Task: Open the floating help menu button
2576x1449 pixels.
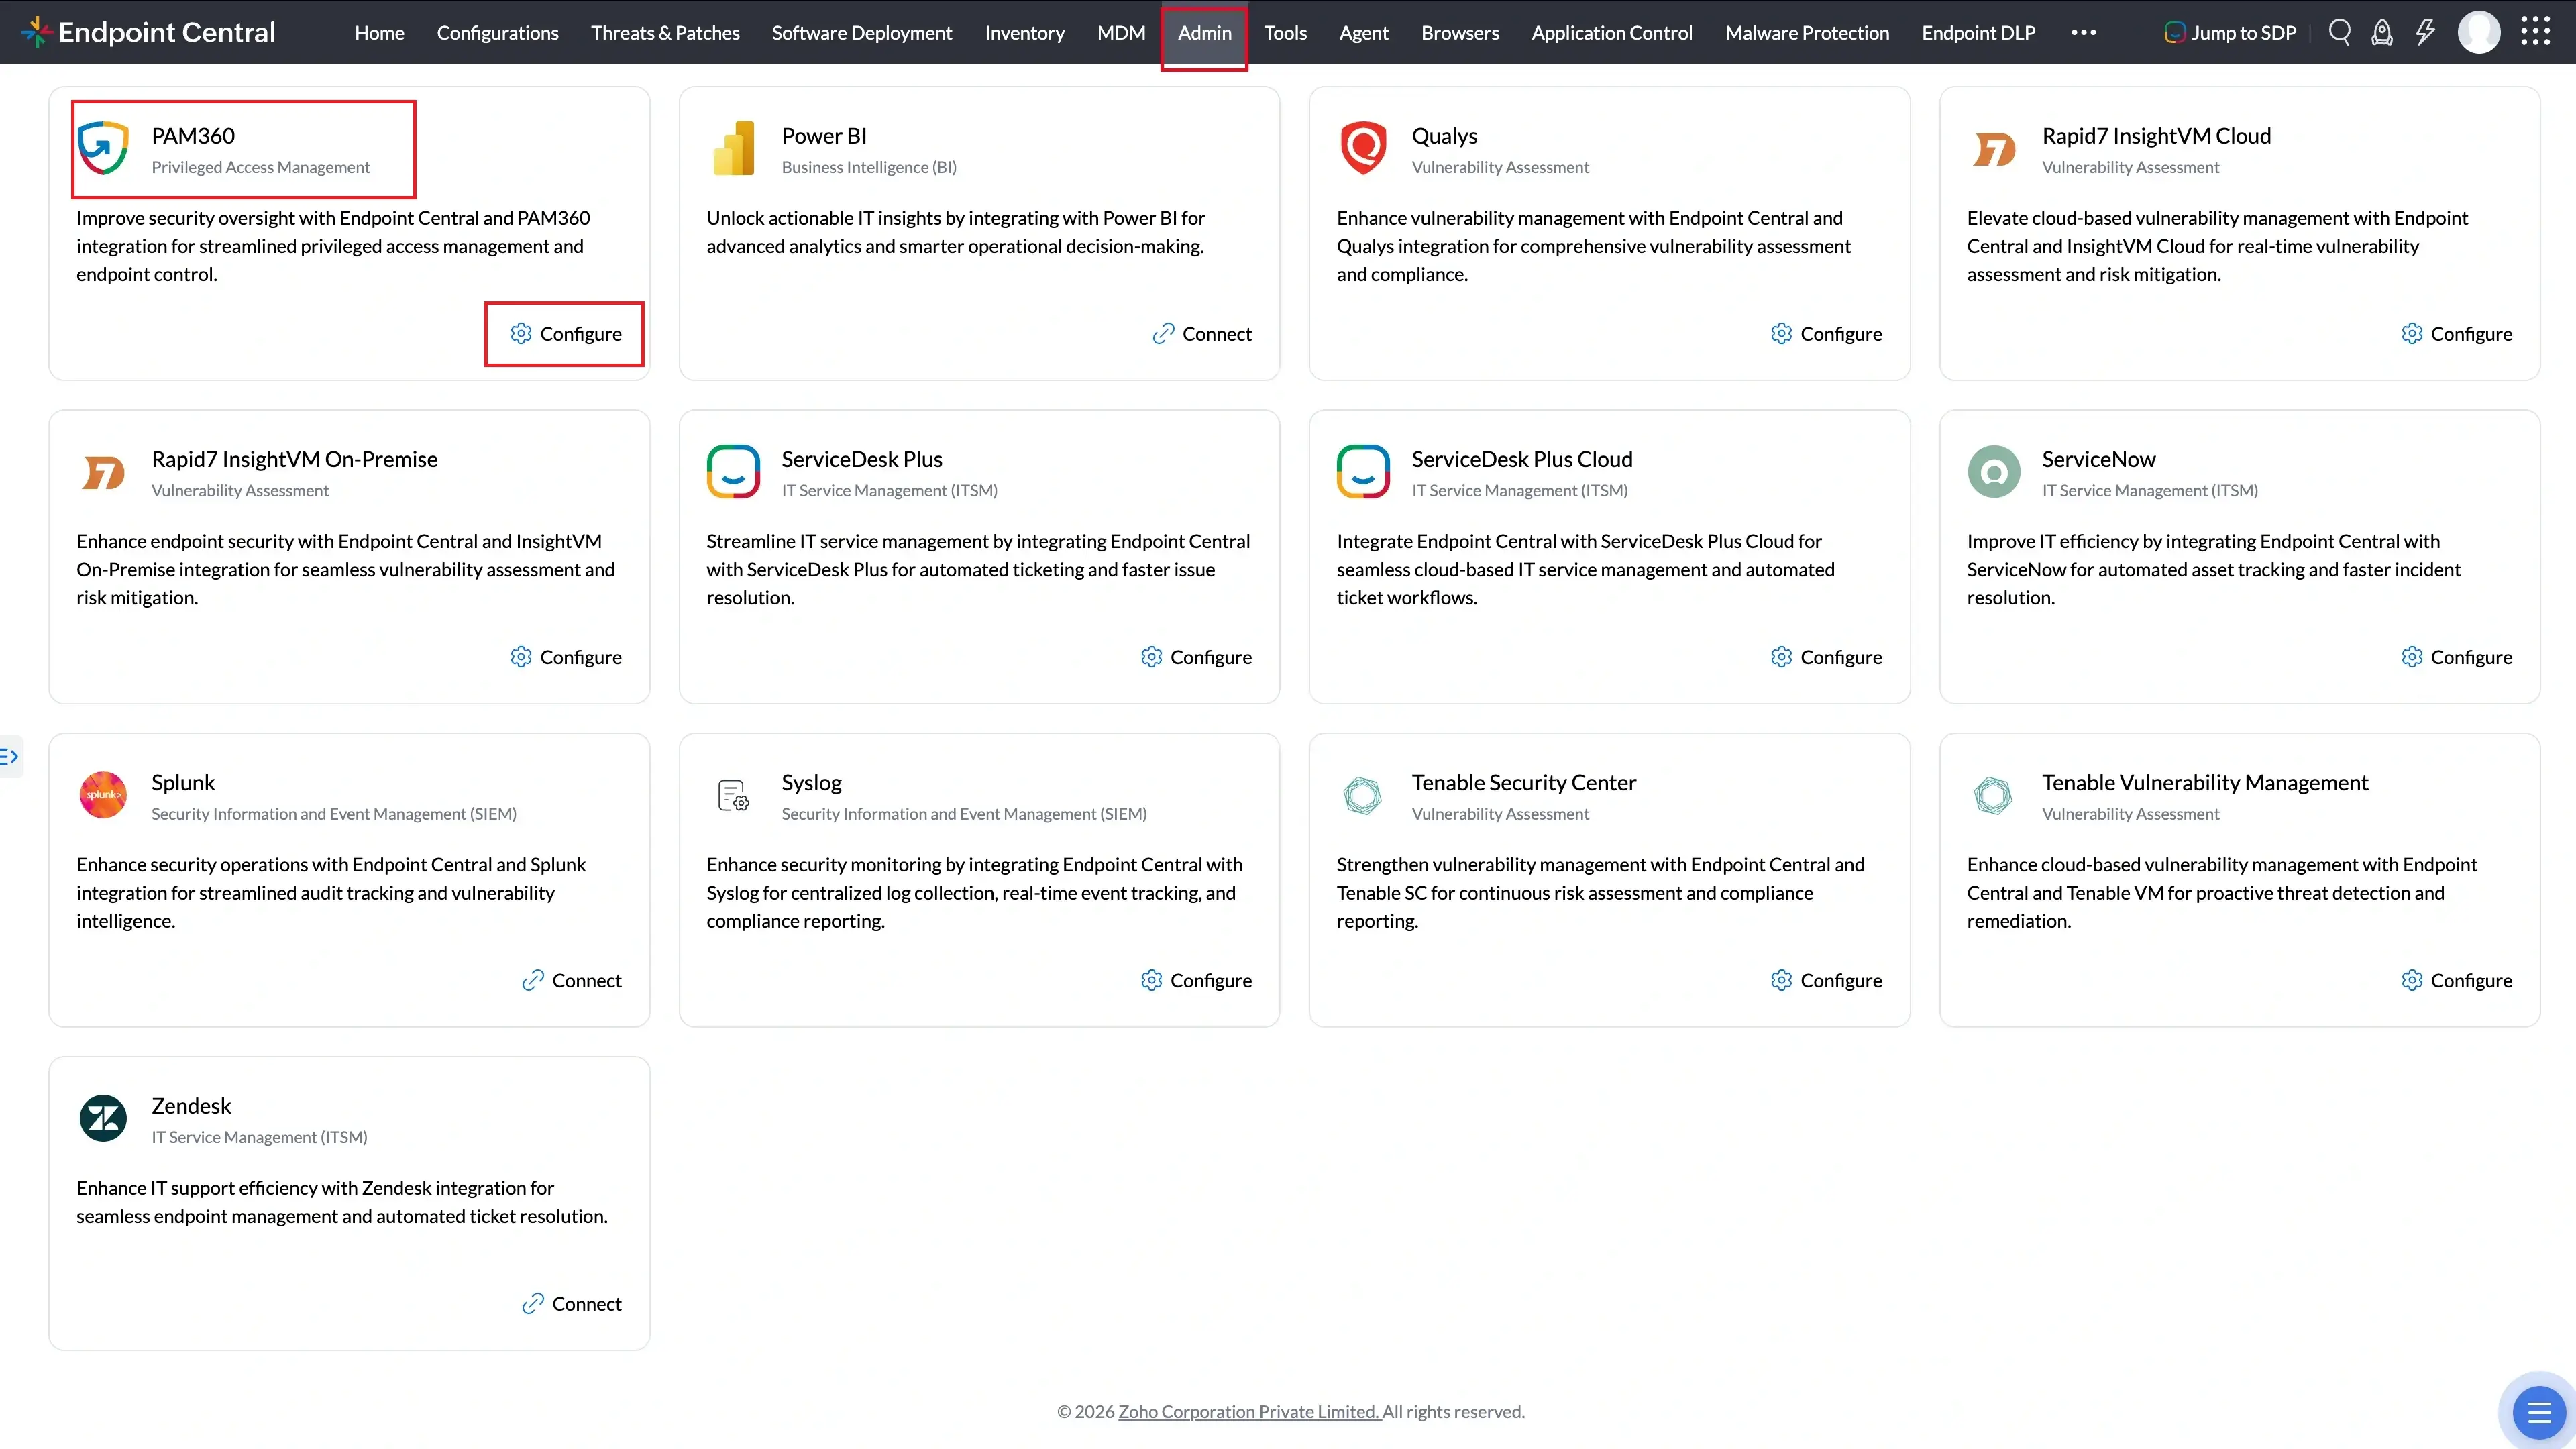Action: point(2539,1412)
